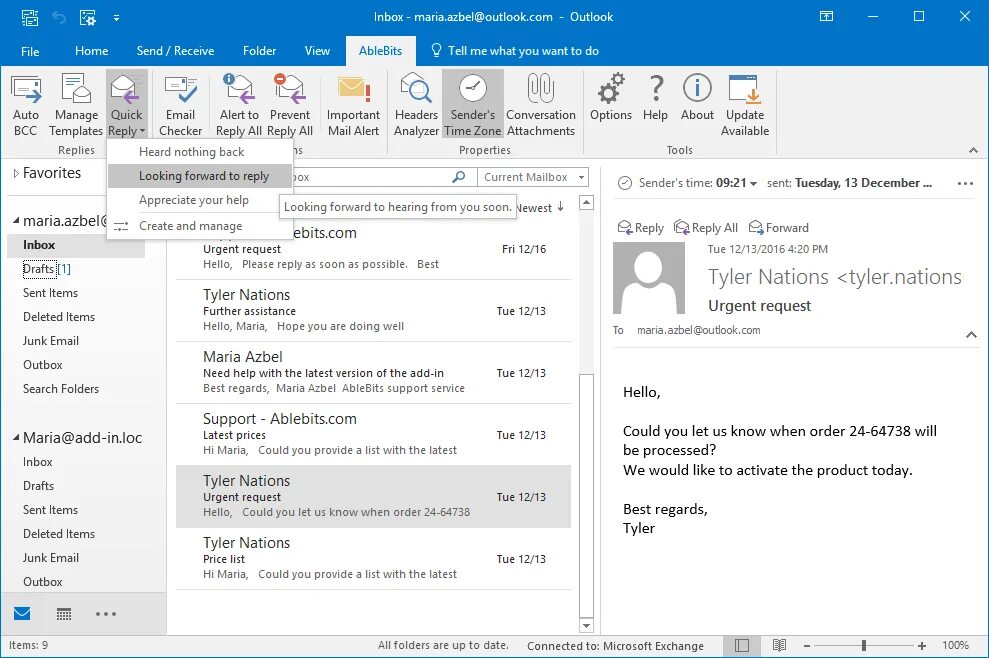This screenshot has height=658, width=989.
Task: Switch to the View tab
Action: (317, 51)
